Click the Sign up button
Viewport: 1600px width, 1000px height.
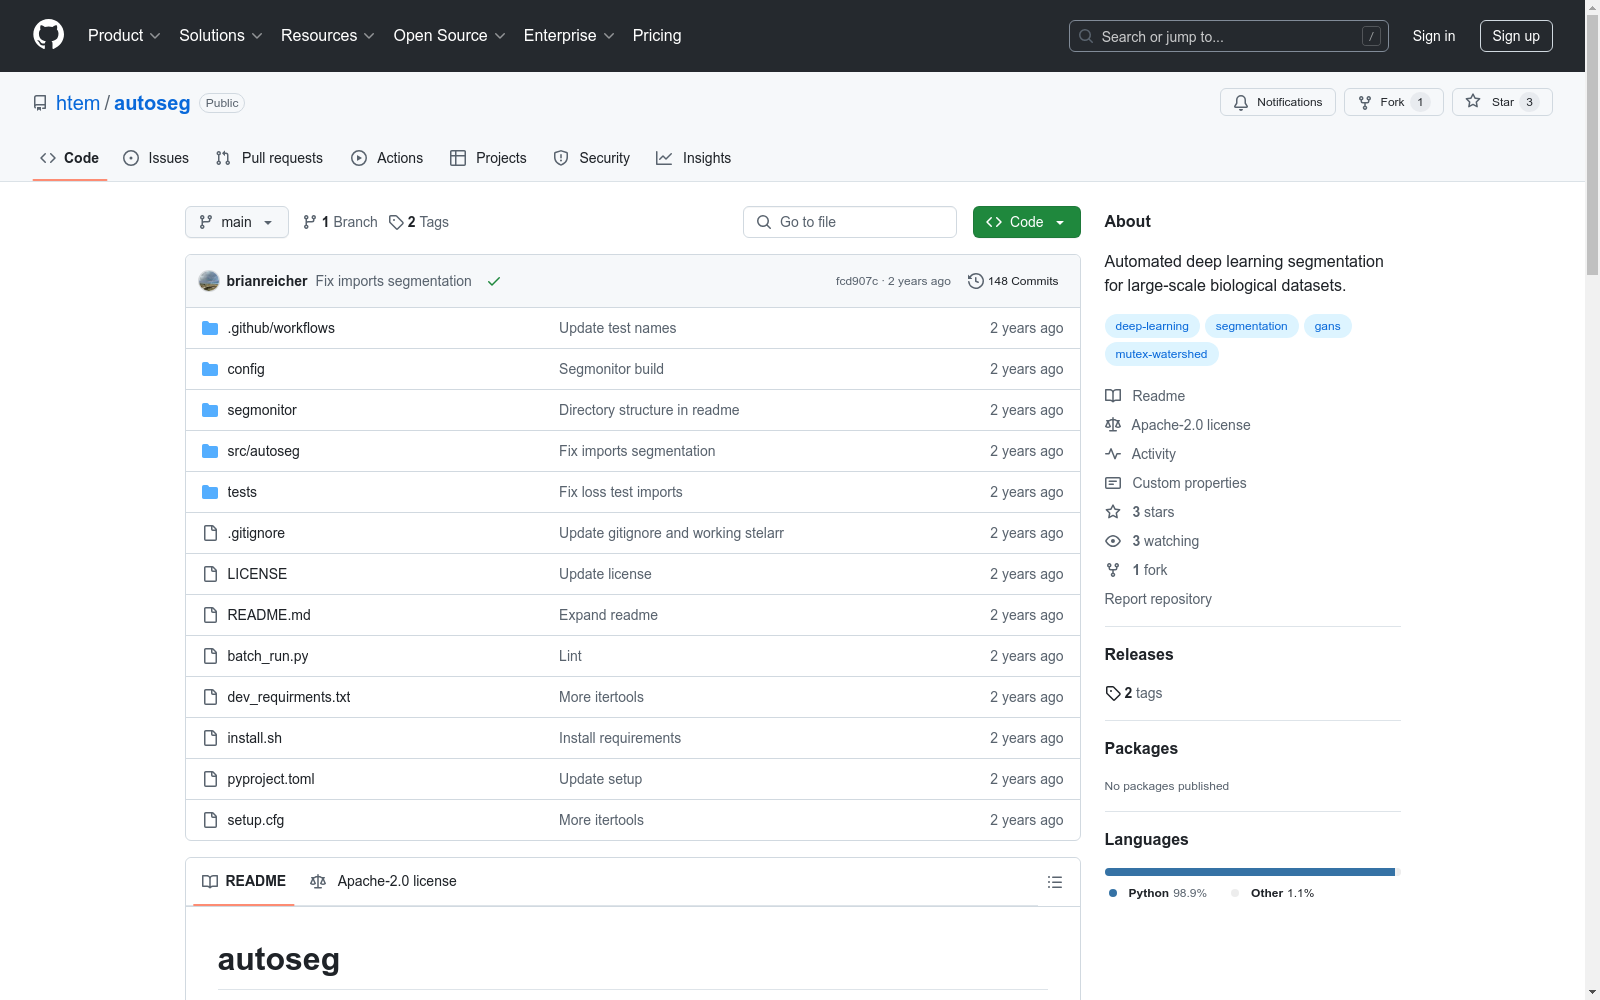point(1516,36)
